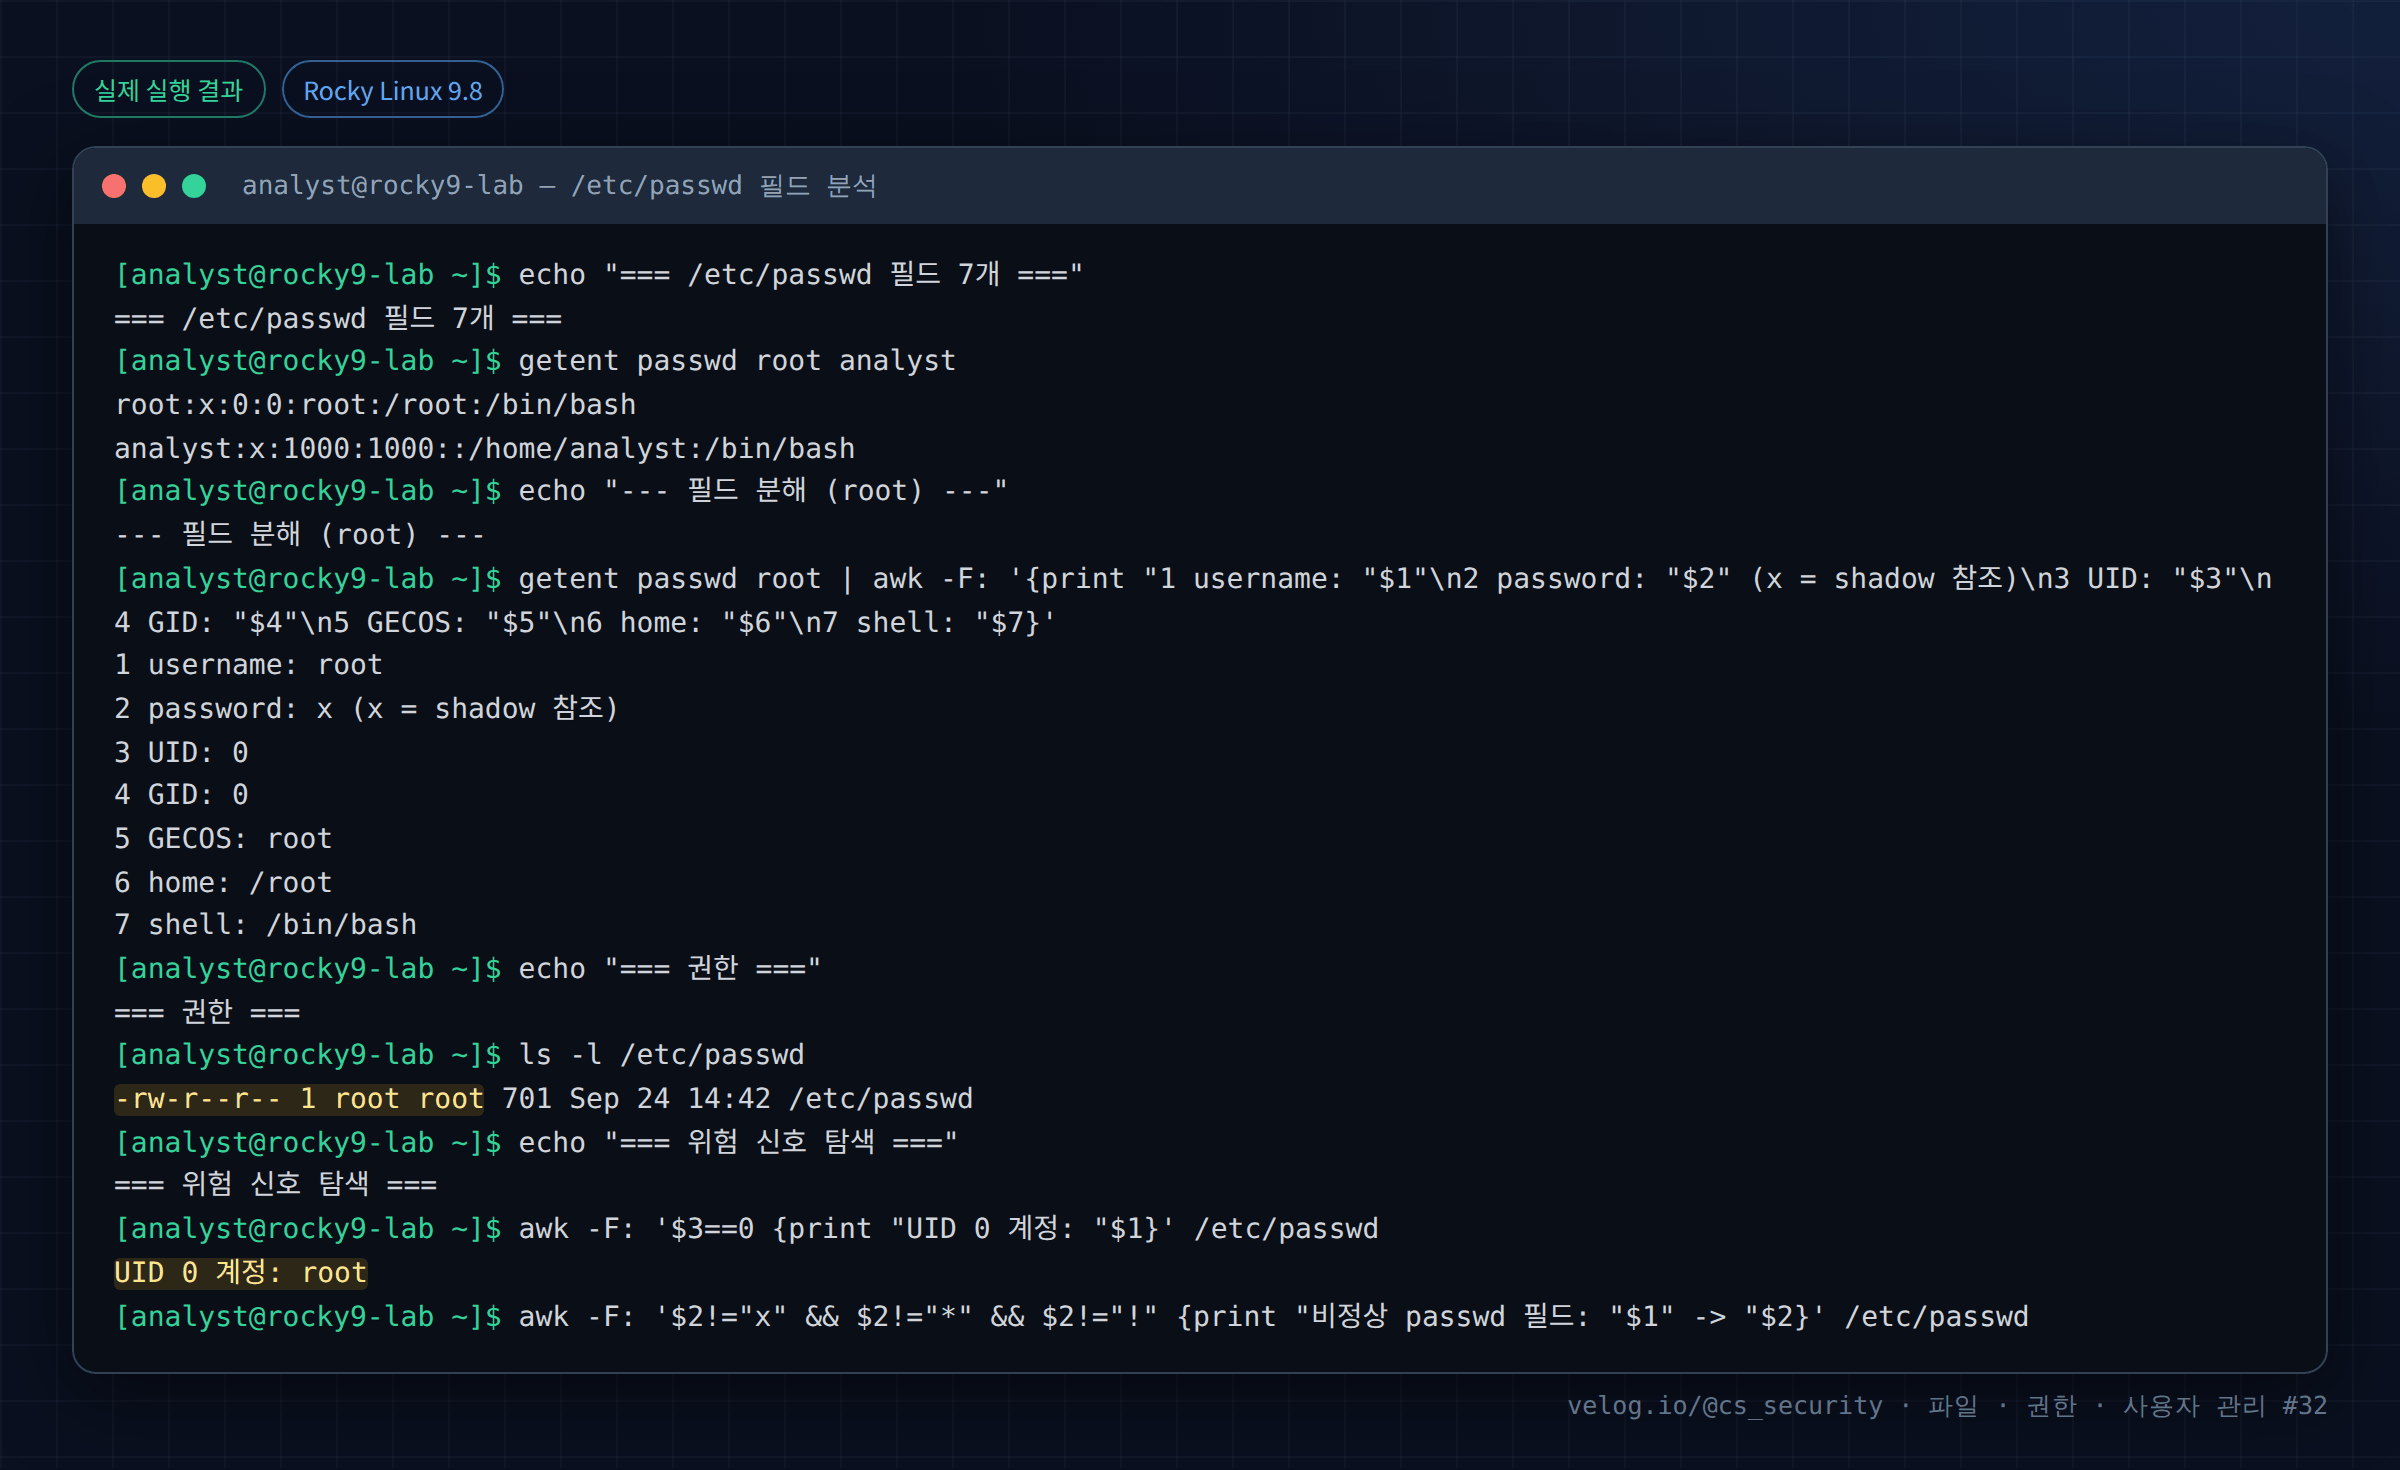
Task: Click the output line '3 UID: 0'
Action: [x=181, y=752]
